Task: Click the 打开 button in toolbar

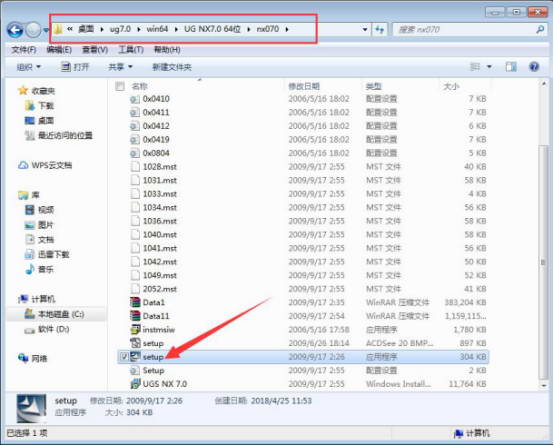Action: 75,67
